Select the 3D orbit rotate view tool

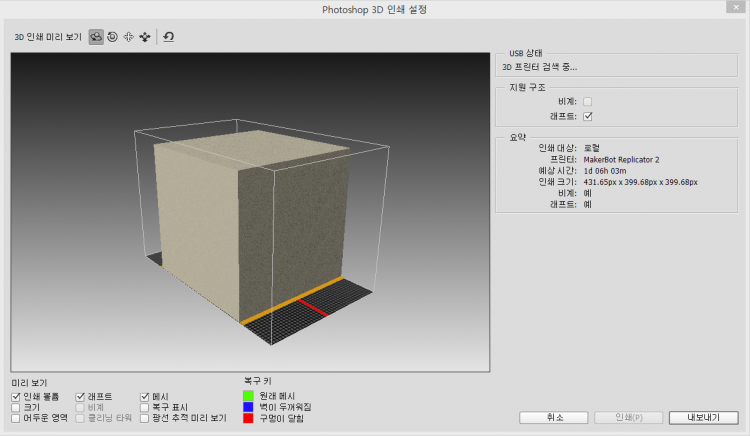pyautogui.click(x=96, y=36)
